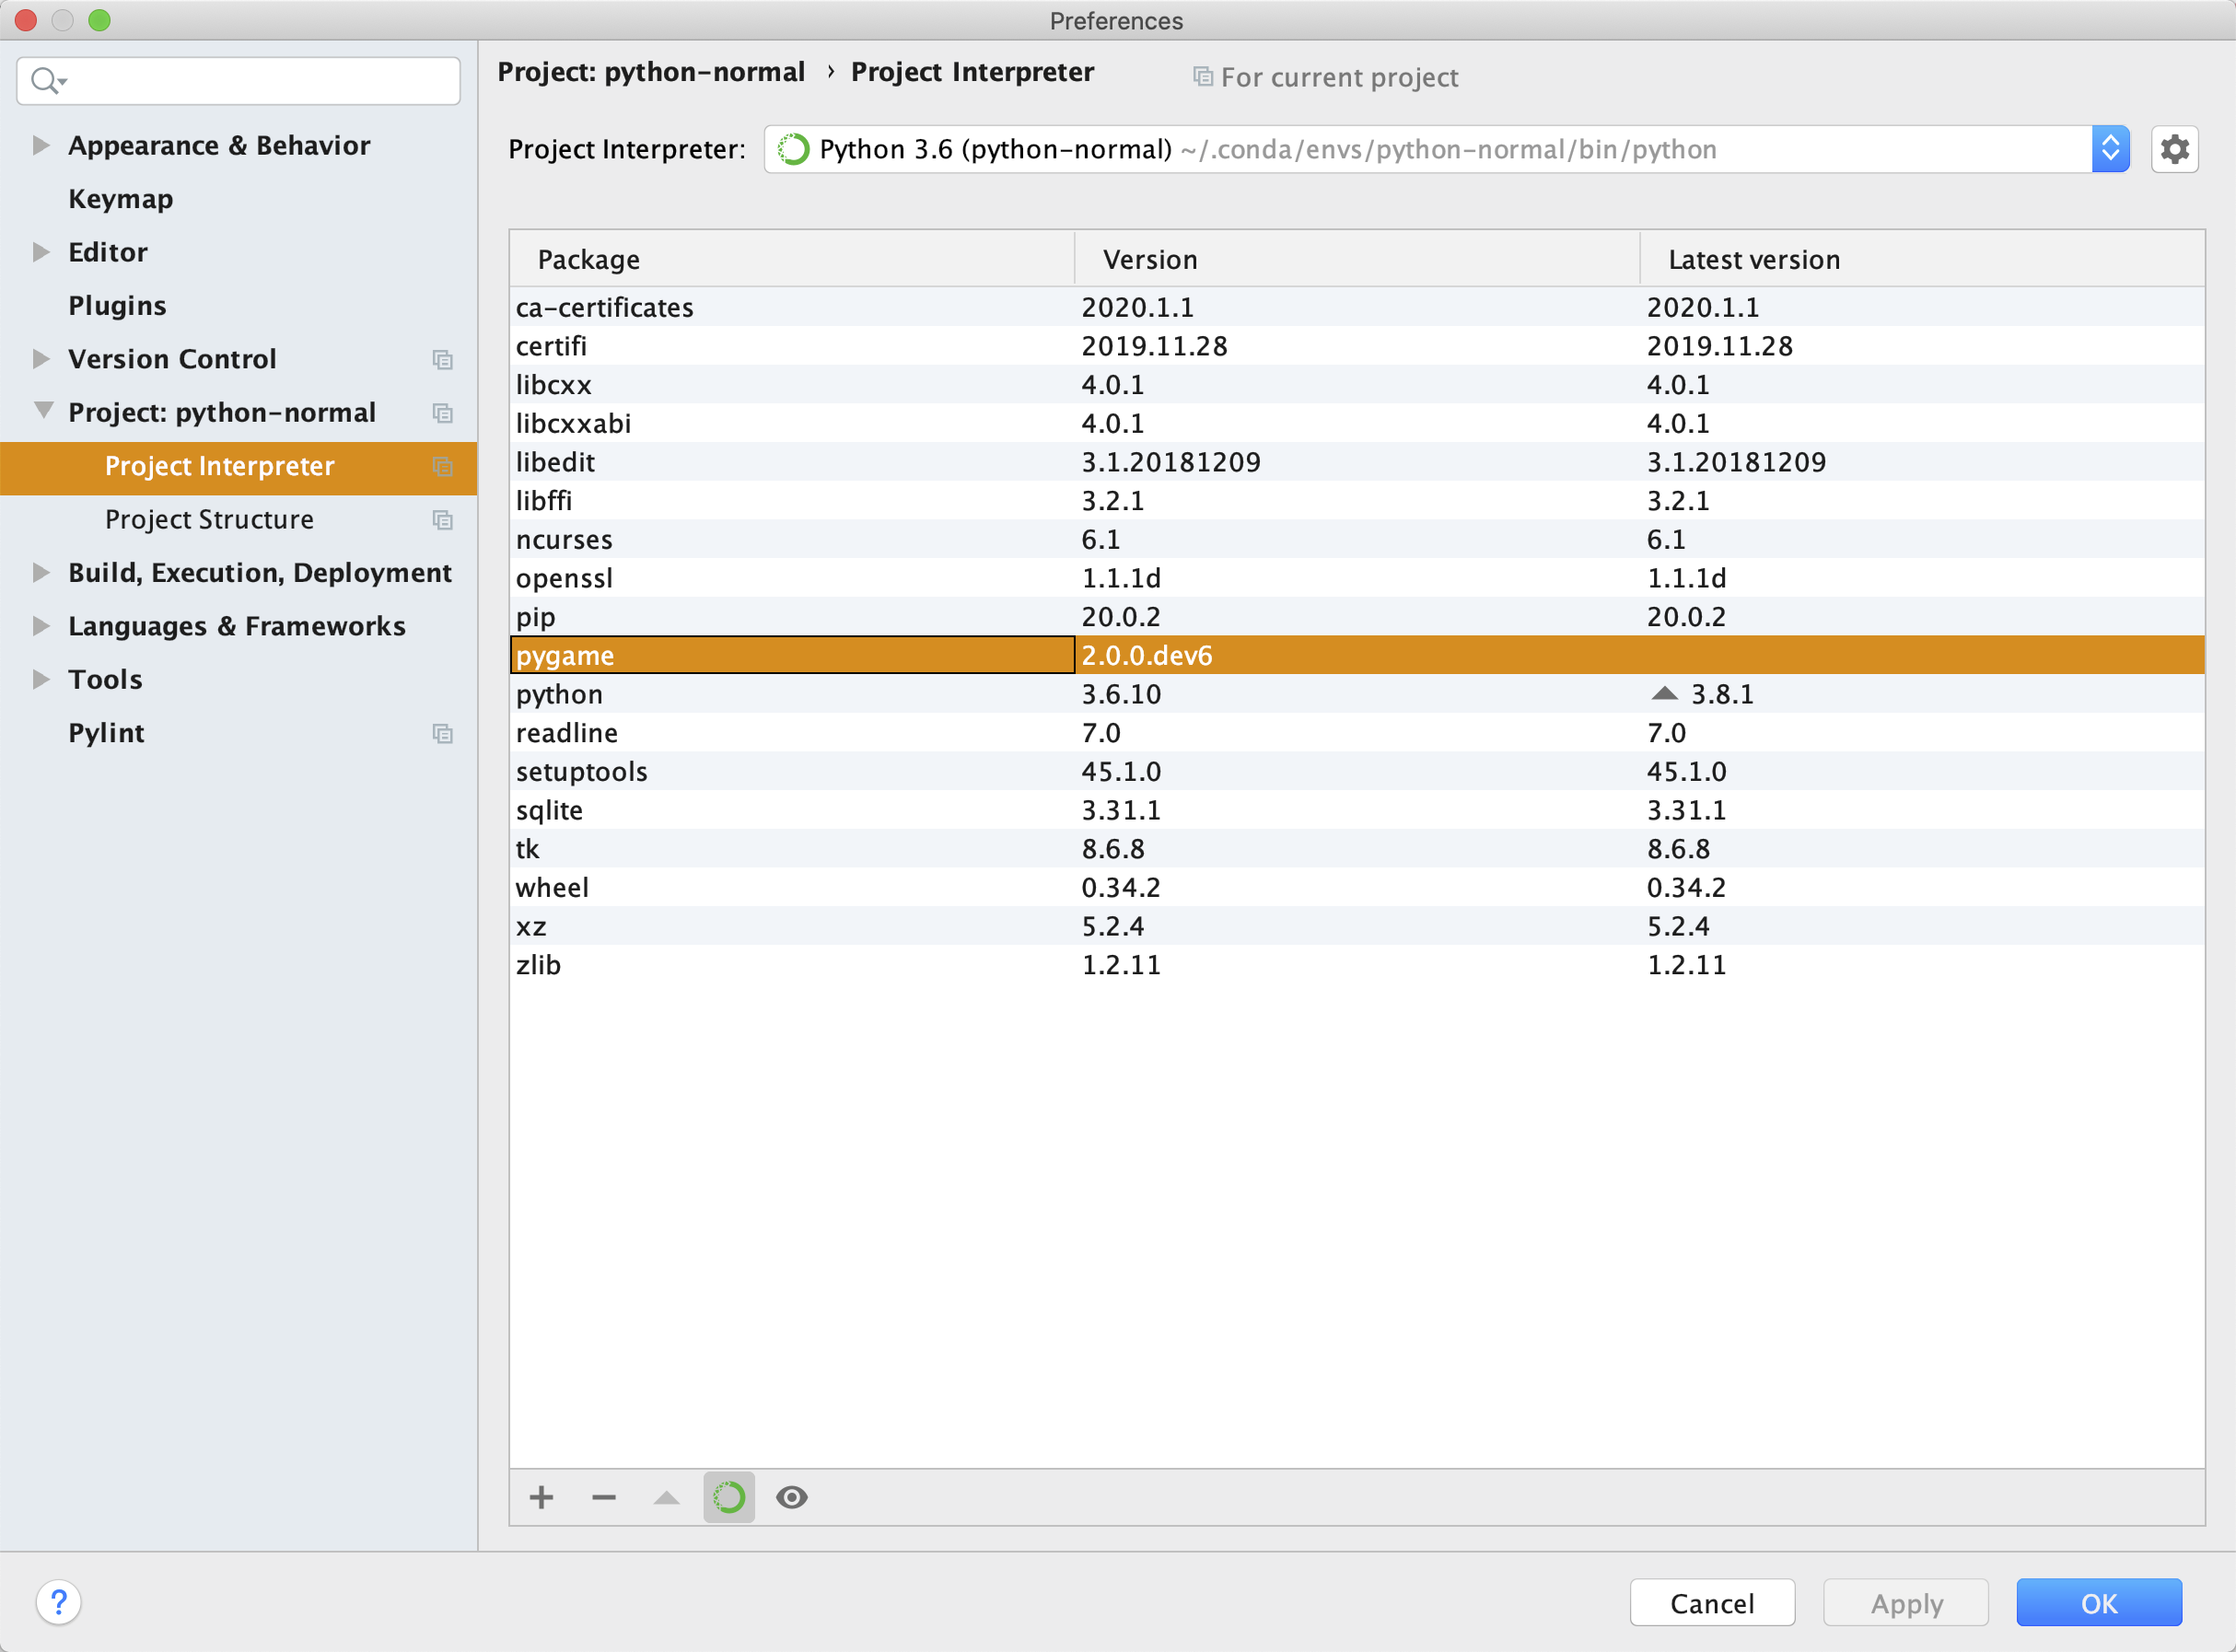Click the copy icon beside Version Control
The image size is (2236, 1652).
[442, 359]
